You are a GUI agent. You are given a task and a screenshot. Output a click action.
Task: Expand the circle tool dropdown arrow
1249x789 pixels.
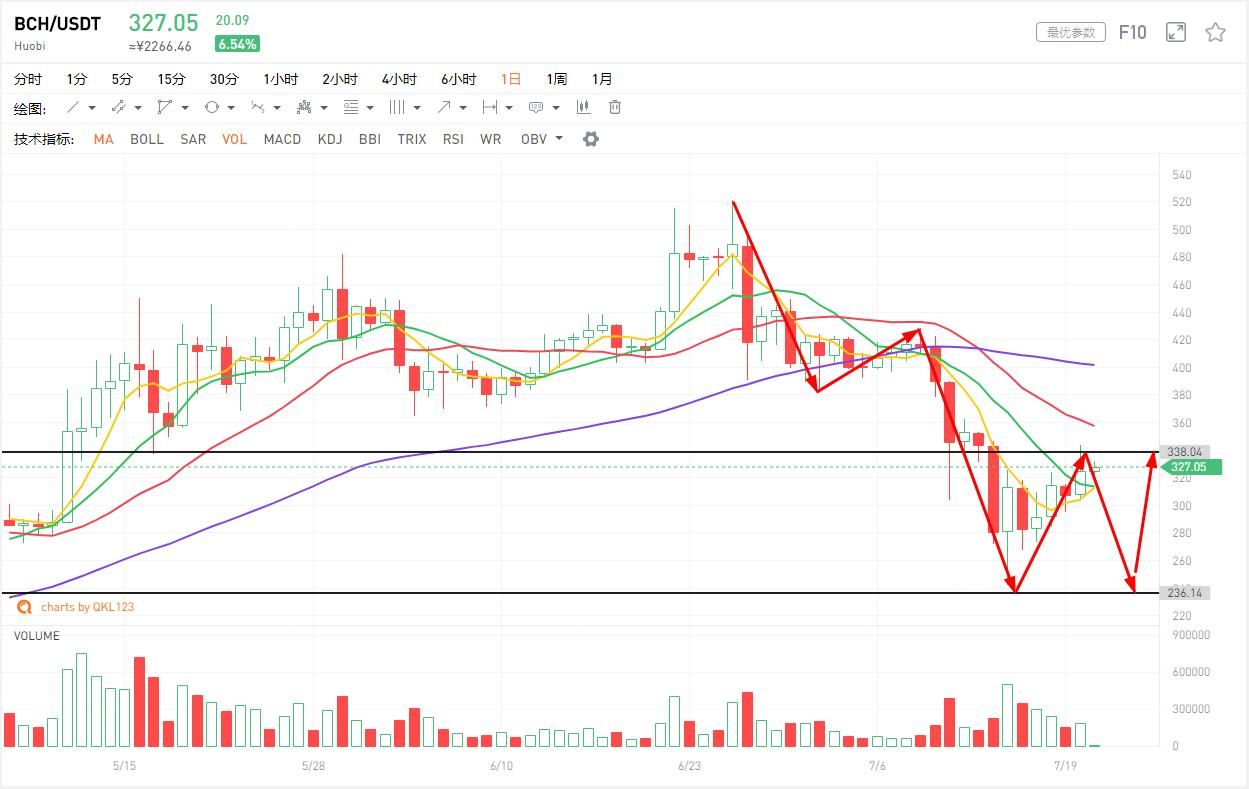tap(231, 108)
